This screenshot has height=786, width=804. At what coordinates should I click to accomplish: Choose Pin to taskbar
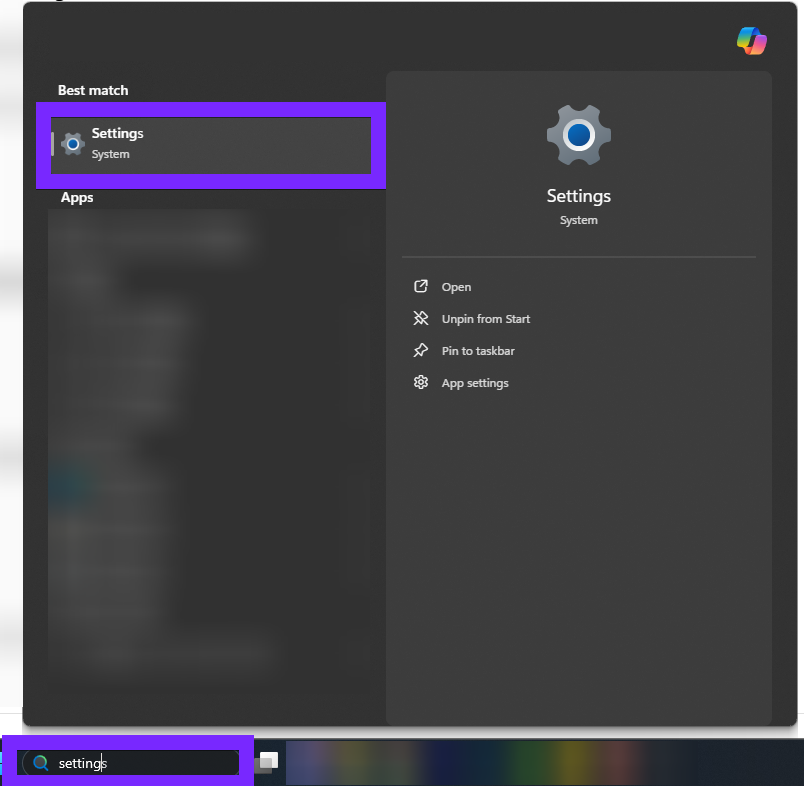click(x=478, y=351)
